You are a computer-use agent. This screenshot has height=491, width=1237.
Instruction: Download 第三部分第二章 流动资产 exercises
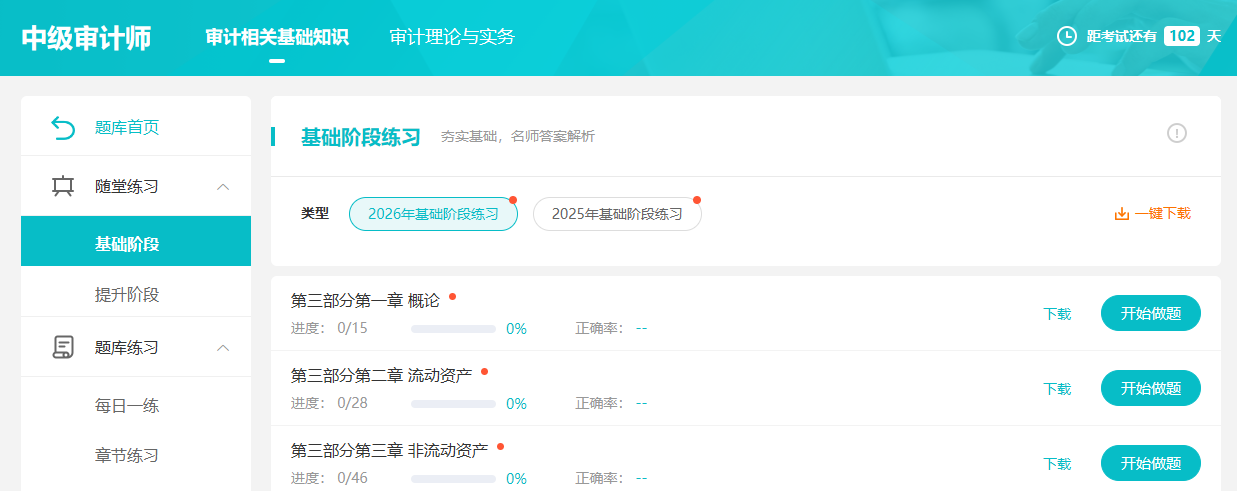(x=1057, y=389)
